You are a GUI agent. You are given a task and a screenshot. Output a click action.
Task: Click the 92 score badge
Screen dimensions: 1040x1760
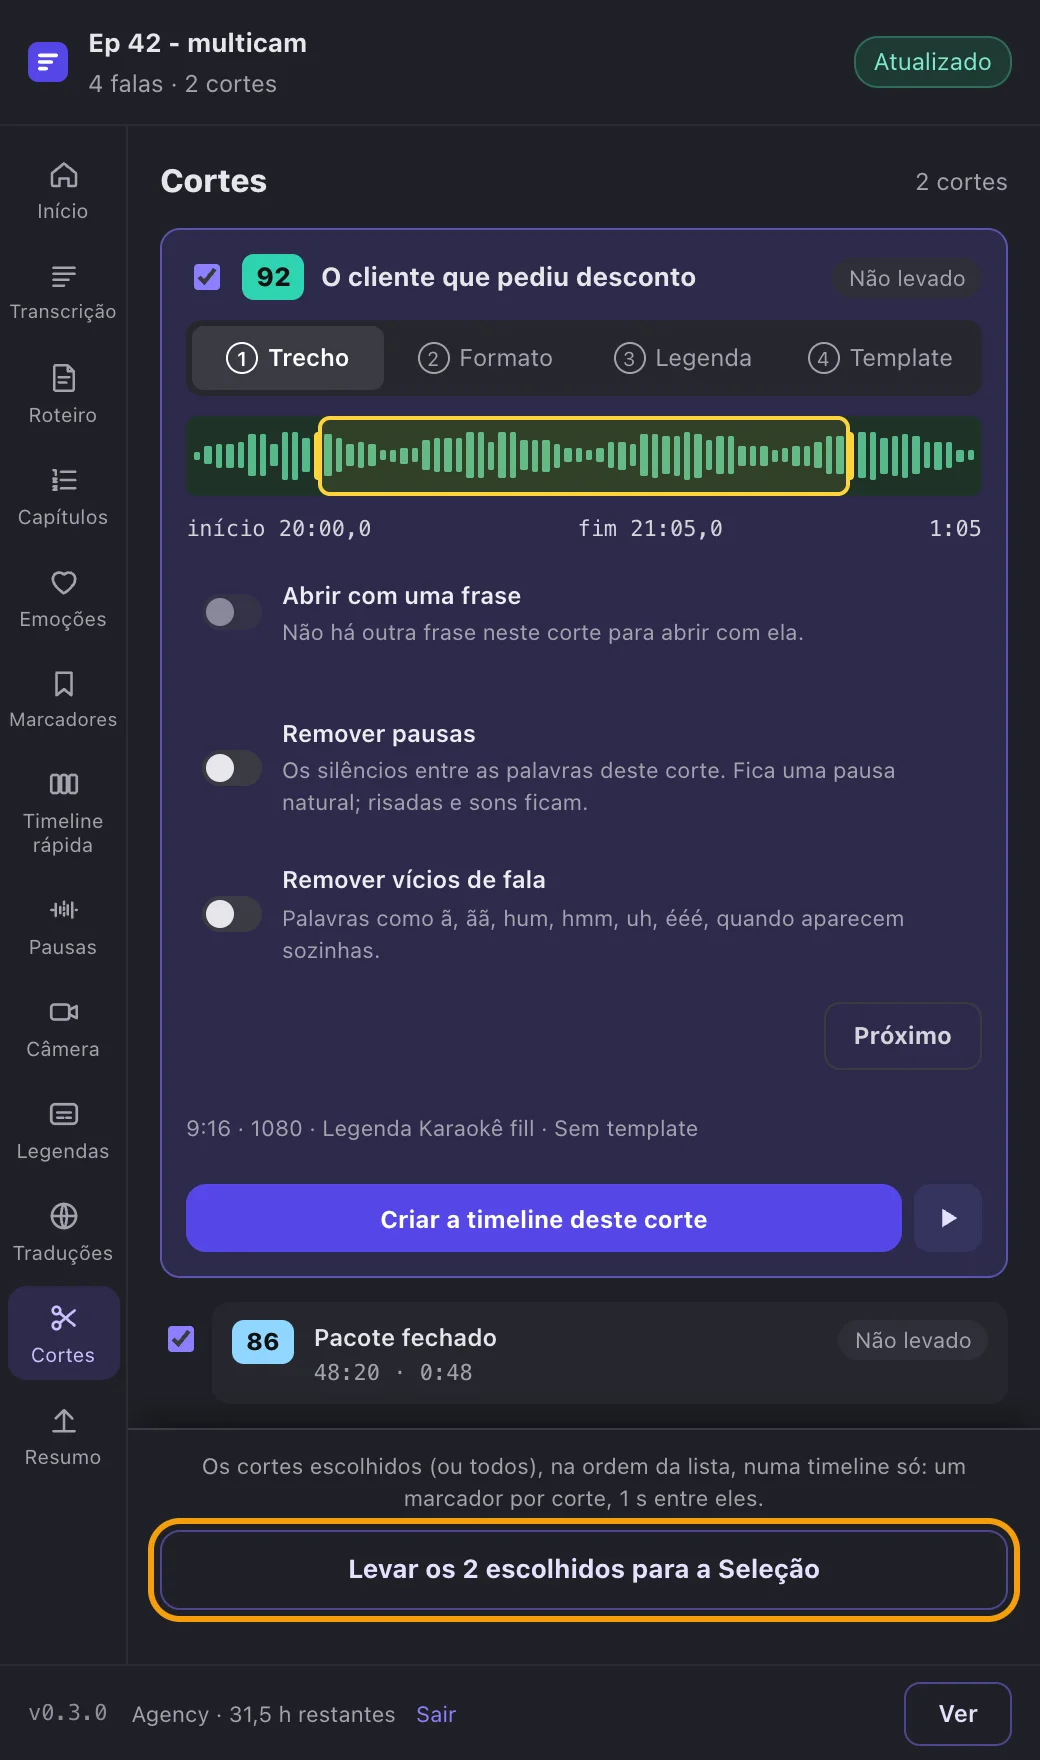(x=273, y=277)
